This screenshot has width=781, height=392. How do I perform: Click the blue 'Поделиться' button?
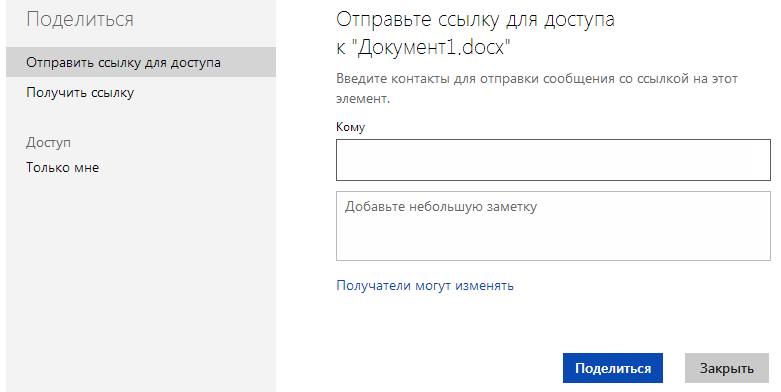(613, 368)
